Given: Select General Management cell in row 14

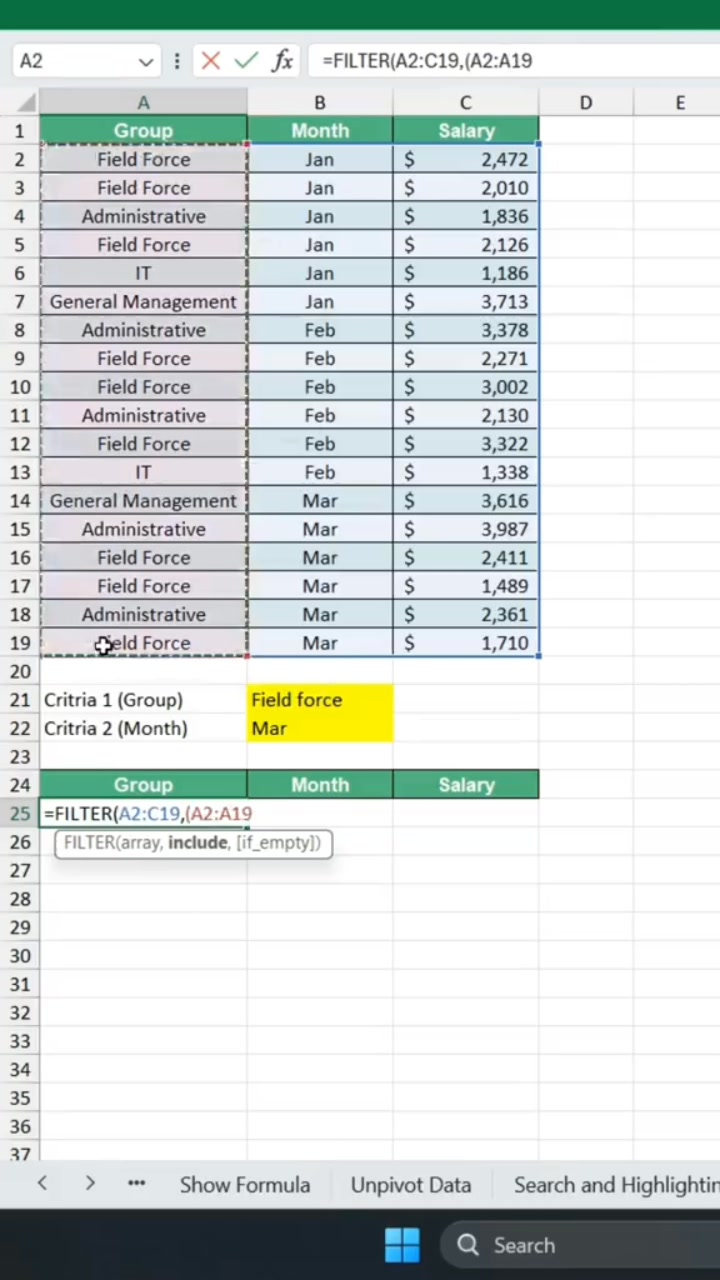Looking at the screenshot, I should [143, 500].
